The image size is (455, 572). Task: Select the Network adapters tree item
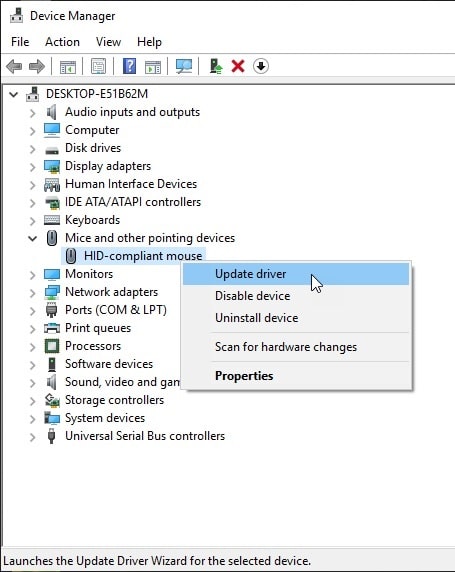tap(111, 292)
